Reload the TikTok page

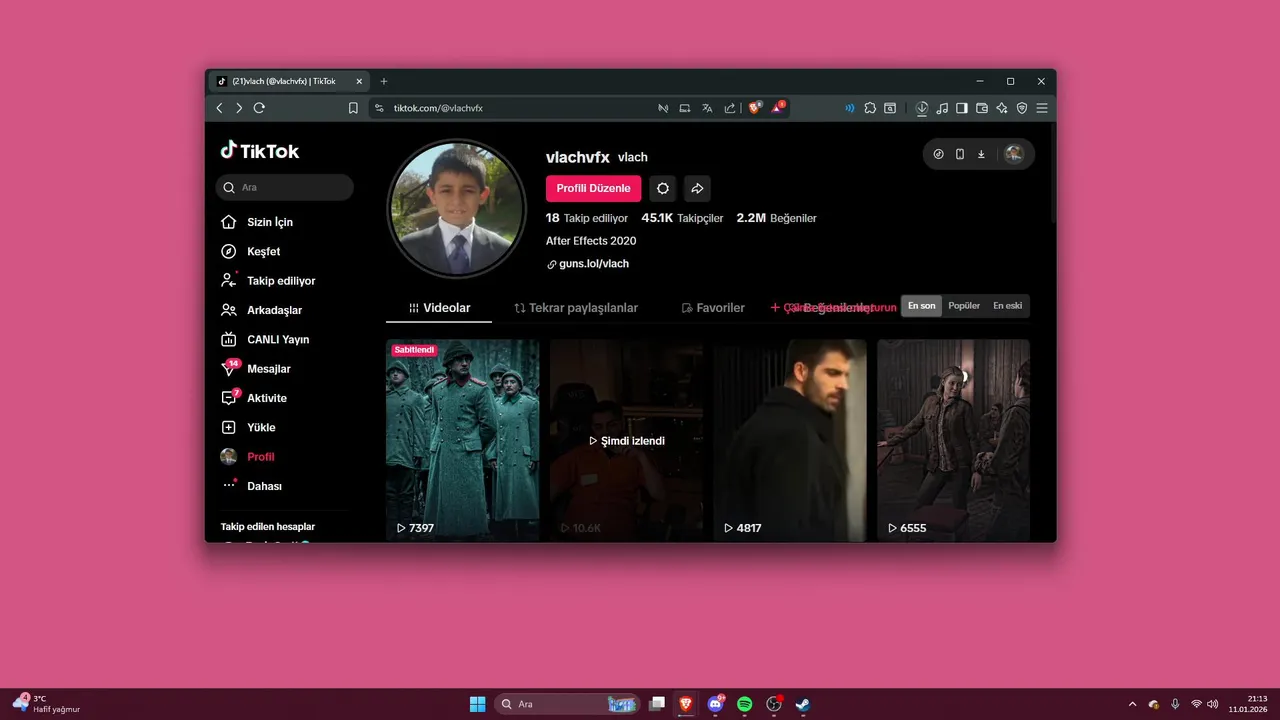pyautogui.click(x=259, y=108)
